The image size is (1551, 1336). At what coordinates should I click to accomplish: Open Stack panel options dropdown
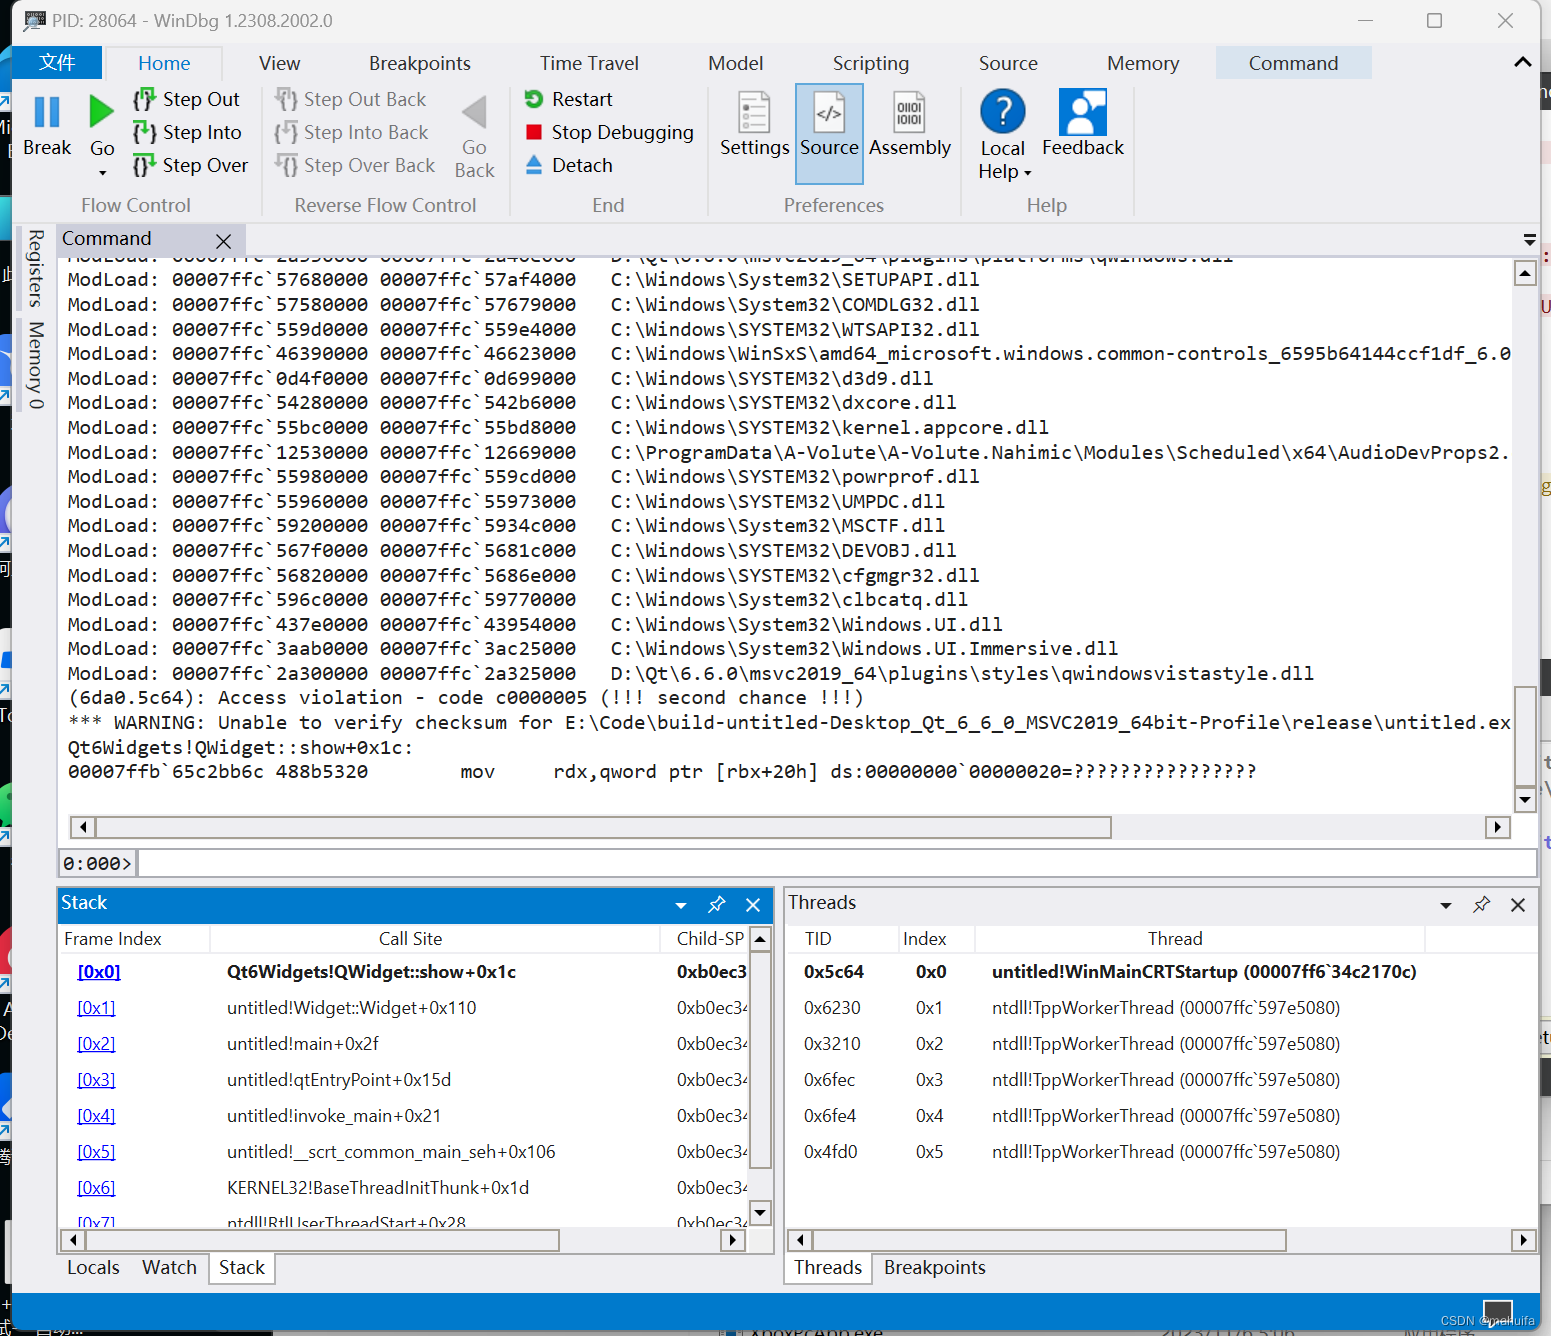681,905
